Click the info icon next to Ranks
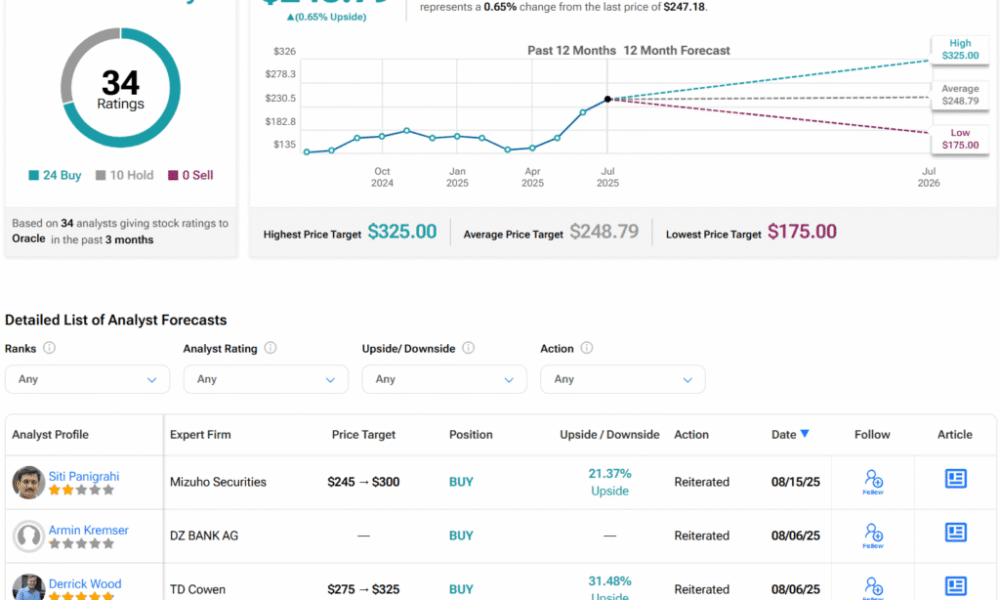The width and height of the screenshot is (1000, 600). tap(49, 348)
